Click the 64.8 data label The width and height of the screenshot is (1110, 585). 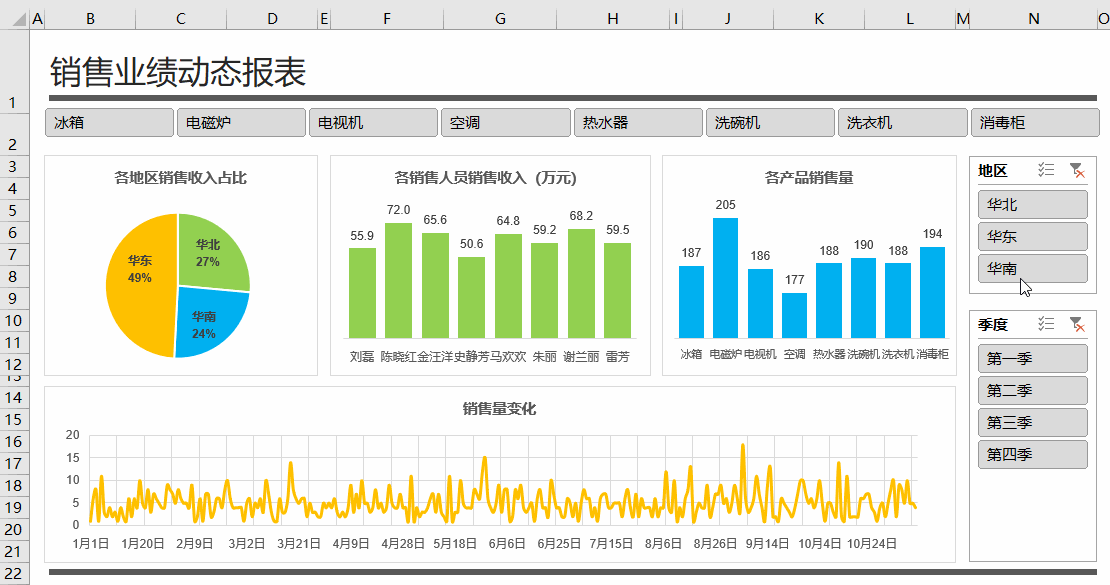point(508,221)
